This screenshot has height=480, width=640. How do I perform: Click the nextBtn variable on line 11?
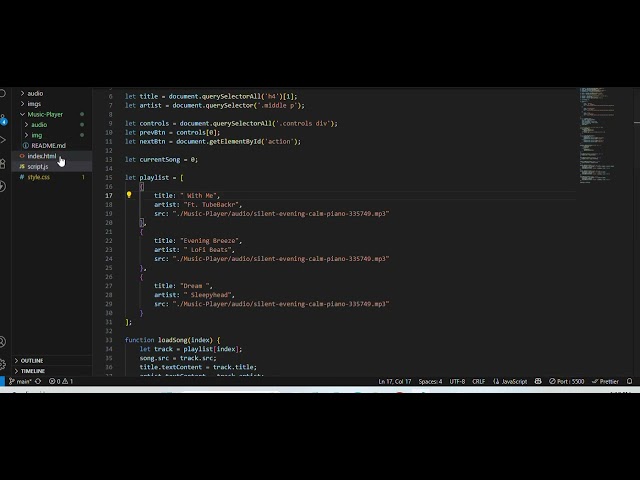coord(152,141)
